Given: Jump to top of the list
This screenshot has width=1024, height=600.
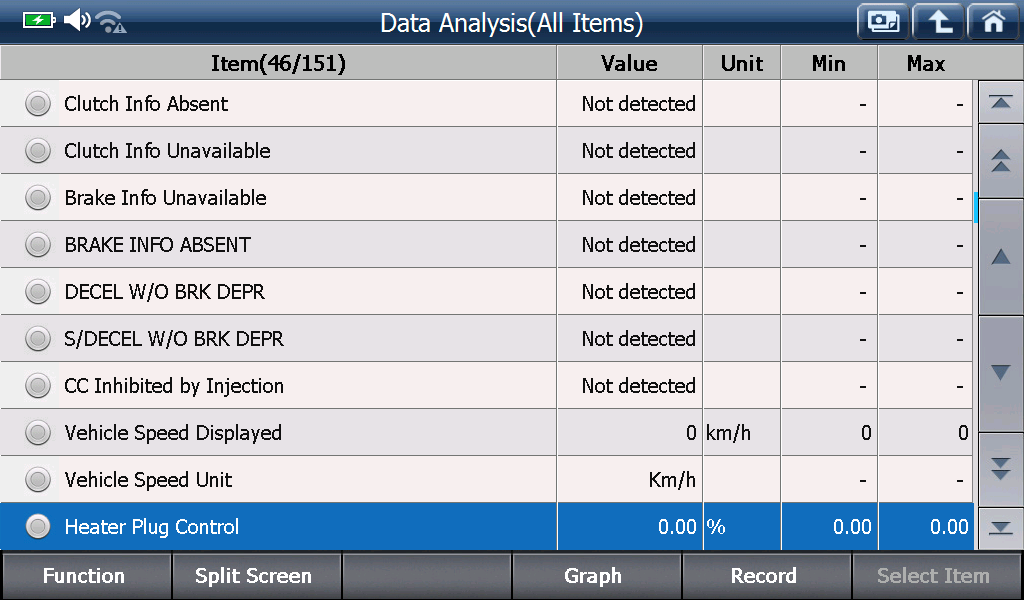Looking at the screenshot, I should point(1000,102).
